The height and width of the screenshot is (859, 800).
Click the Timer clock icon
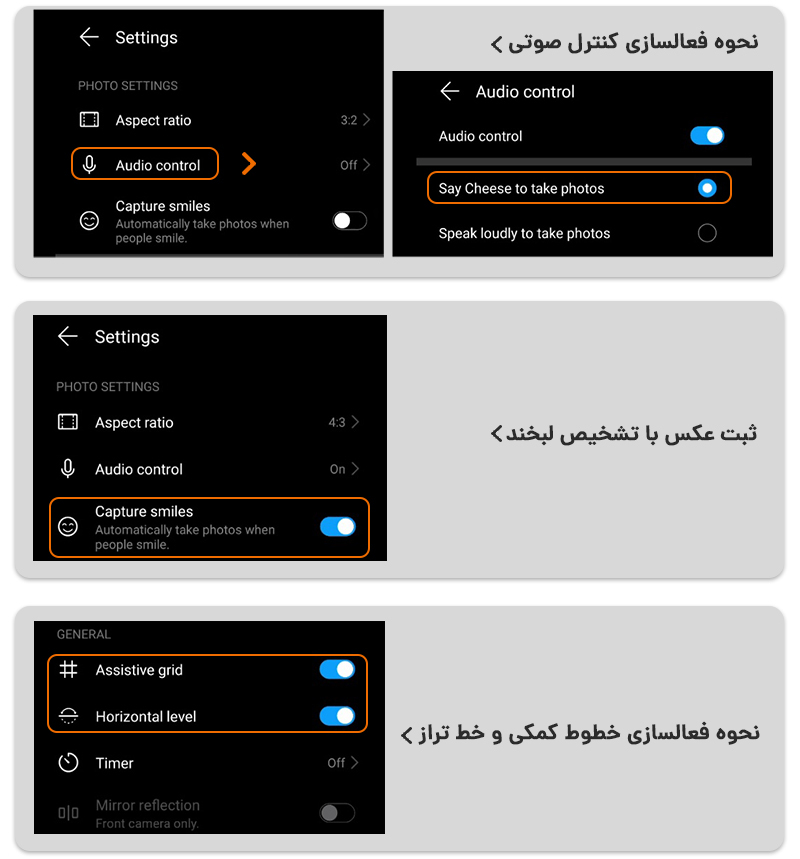point(68,763)
